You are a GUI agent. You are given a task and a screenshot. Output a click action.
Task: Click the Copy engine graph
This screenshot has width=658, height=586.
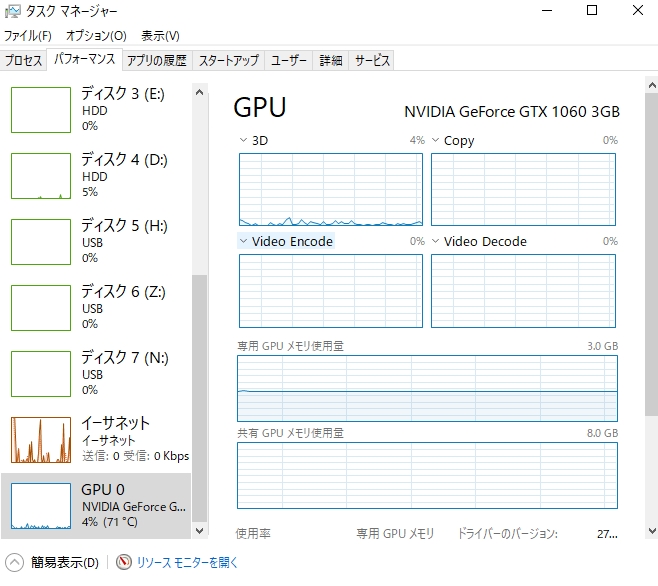click(x=523, y=189)
